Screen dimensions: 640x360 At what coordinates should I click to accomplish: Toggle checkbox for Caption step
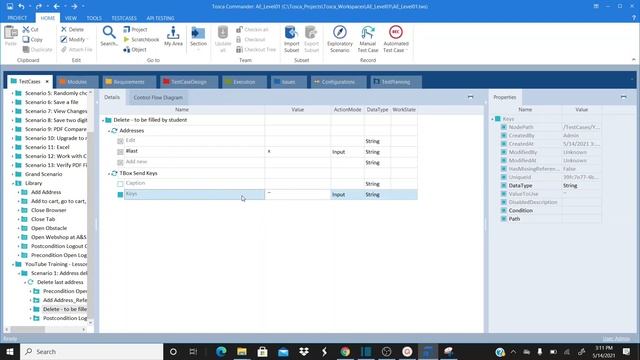pos(120,184)
